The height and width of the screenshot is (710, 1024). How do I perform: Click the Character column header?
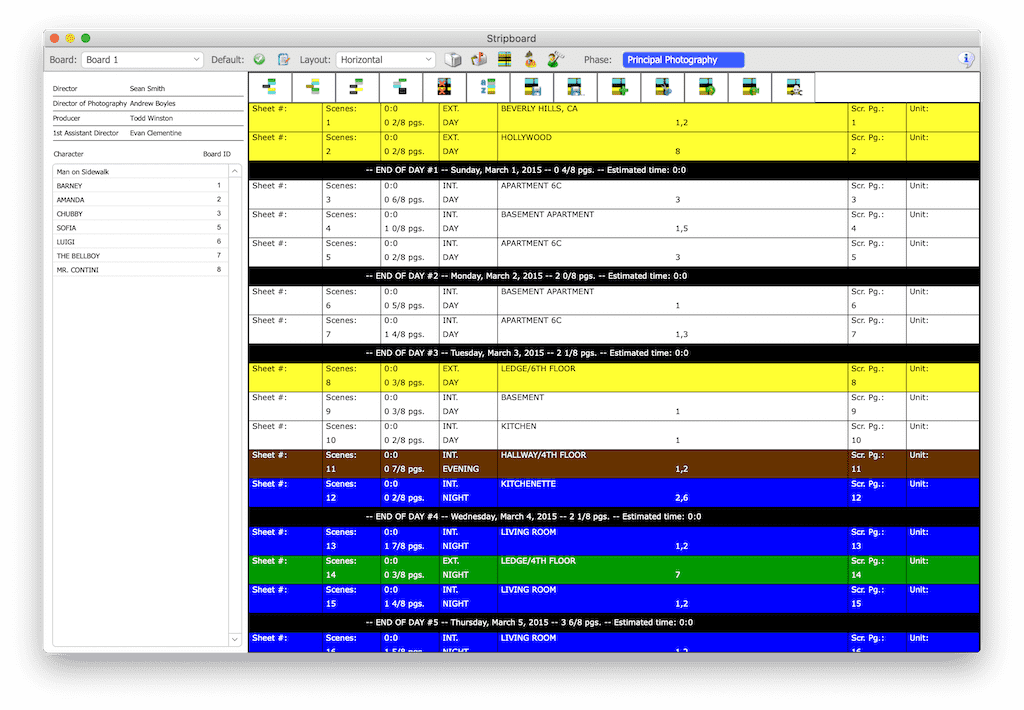(x=69, y=154)
